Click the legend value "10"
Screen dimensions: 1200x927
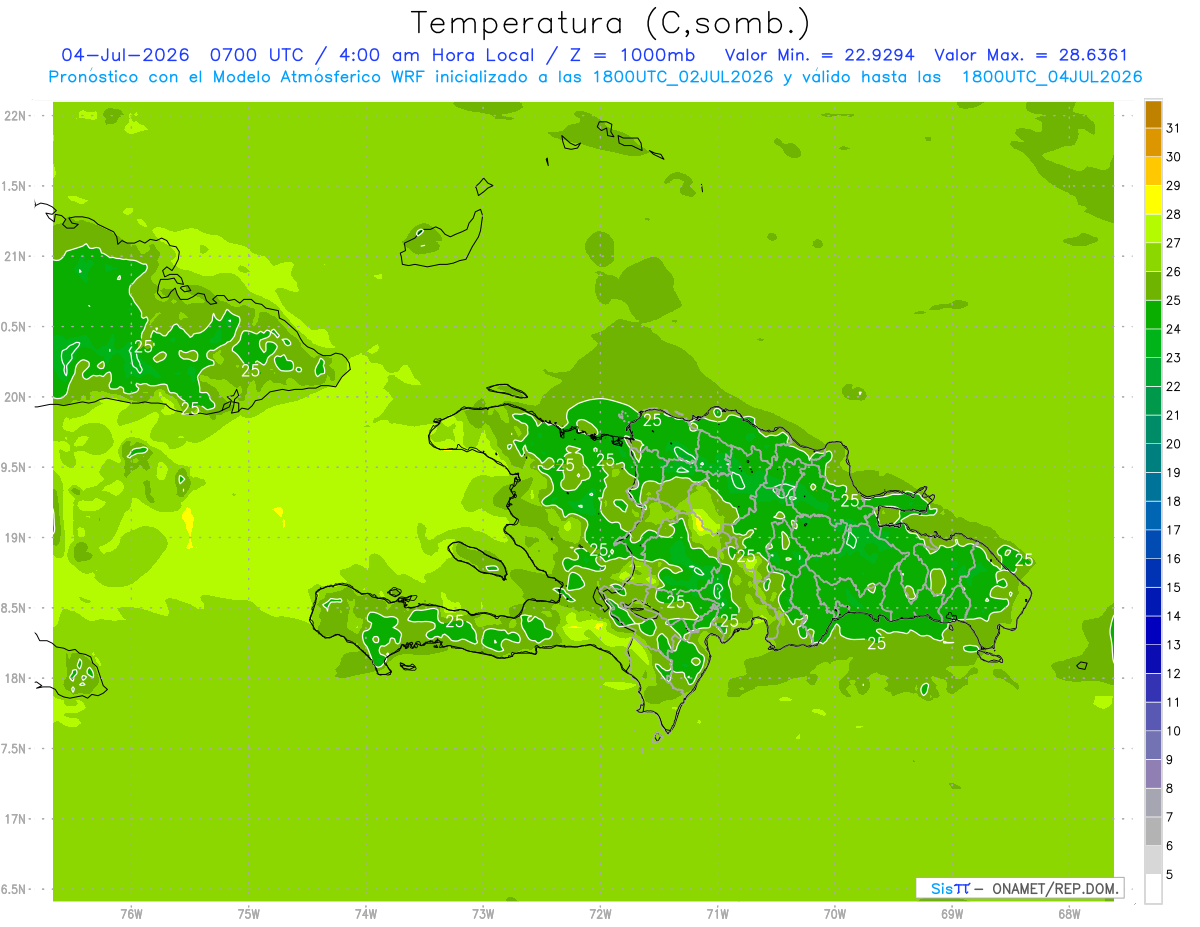pyautogui.click(x=1173, y=731)
